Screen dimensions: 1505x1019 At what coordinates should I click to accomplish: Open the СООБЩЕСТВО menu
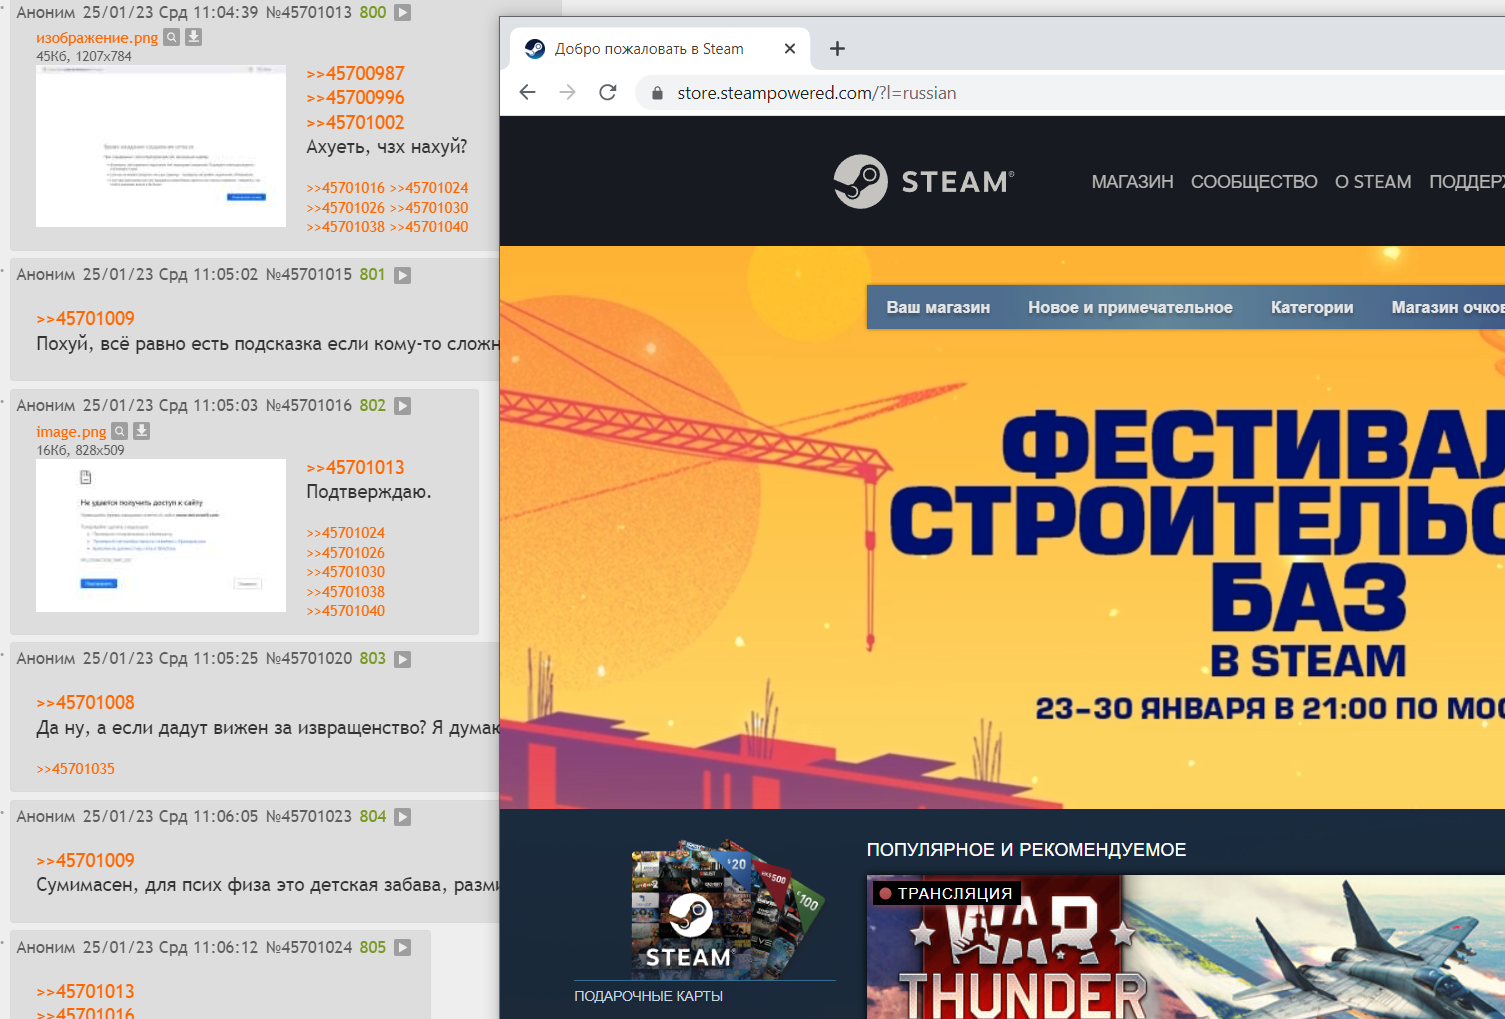(1254, 182)
